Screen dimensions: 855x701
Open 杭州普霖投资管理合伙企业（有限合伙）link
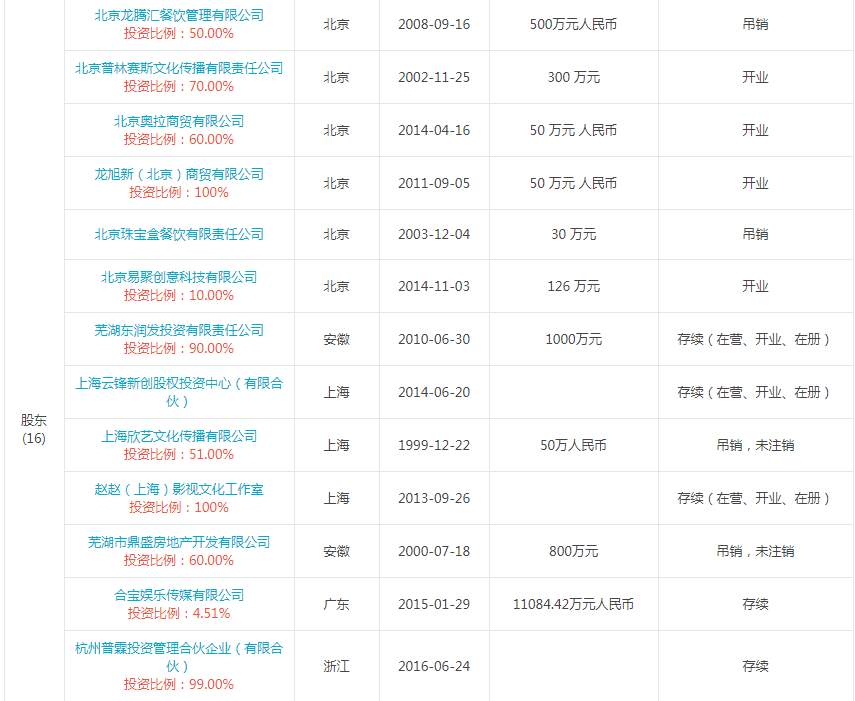(x=179, y=657)
